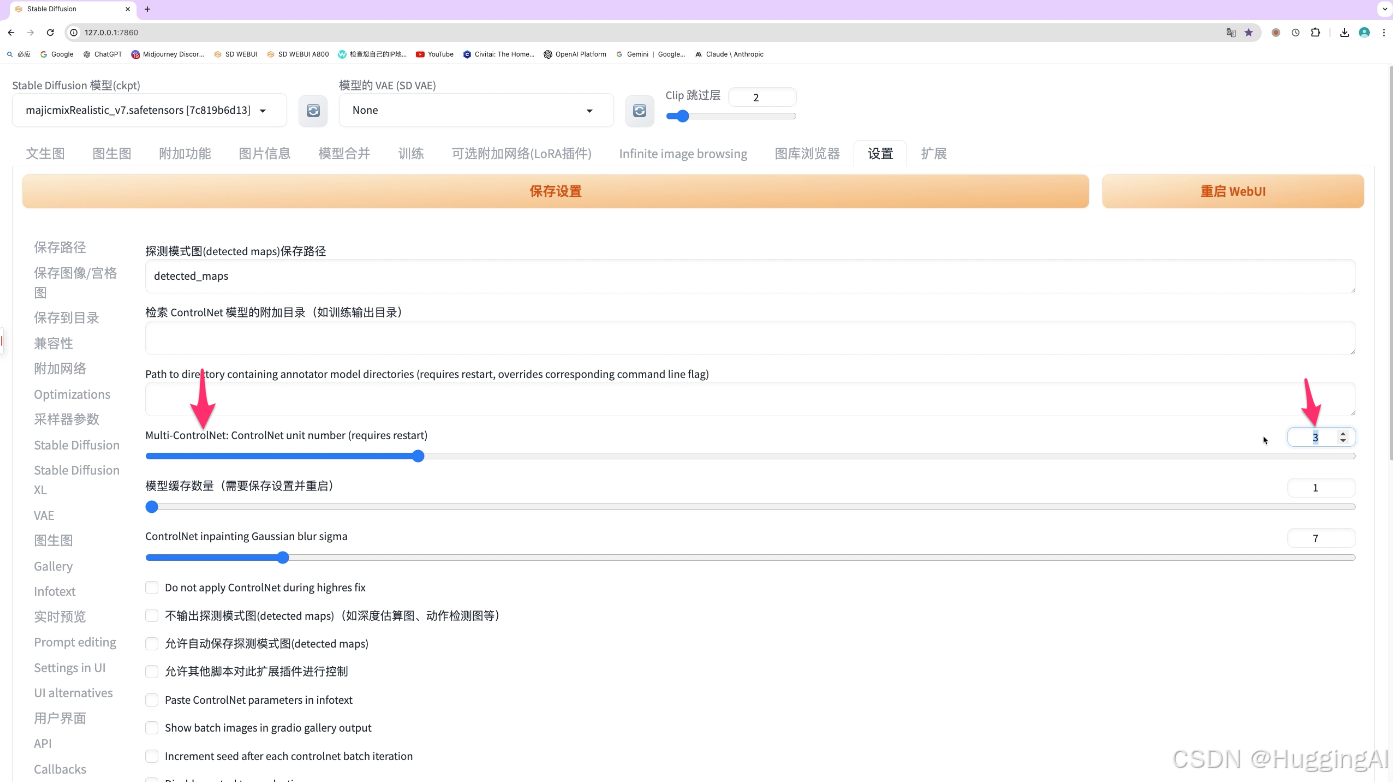Switch to the 图生图 tab
Image resolution: width=1393 pixels, height=782 pixels.
(112, 153)
